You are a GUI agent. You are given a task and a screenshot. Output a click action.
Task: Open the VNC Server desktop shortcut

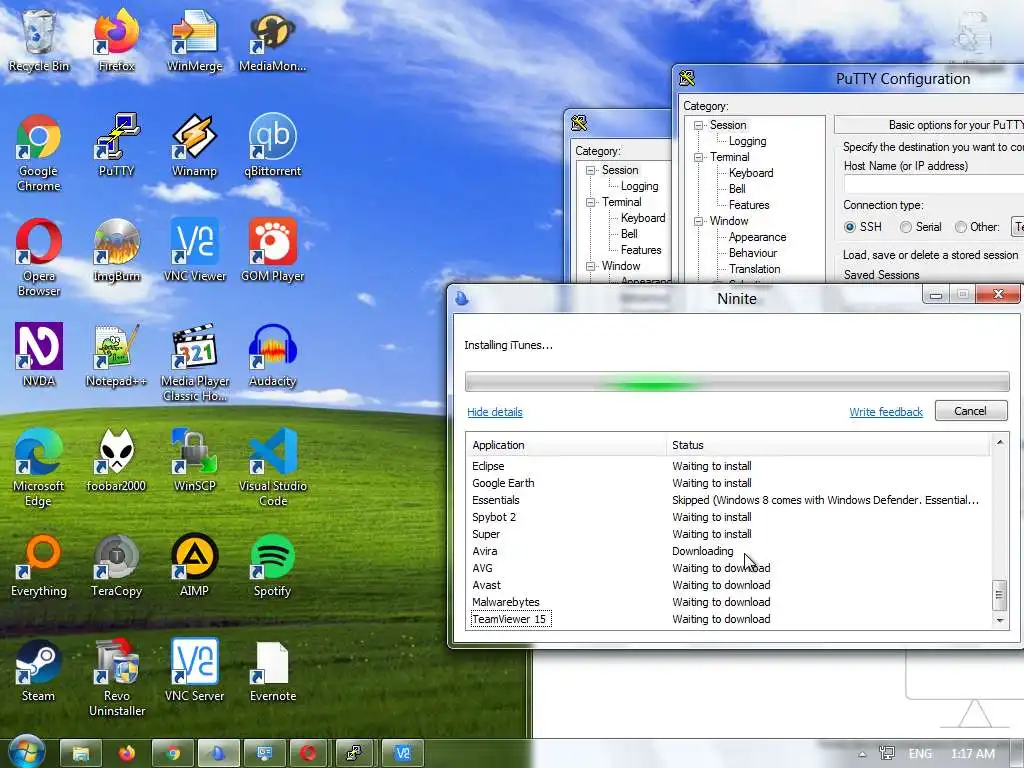click(x=195, y=671)
